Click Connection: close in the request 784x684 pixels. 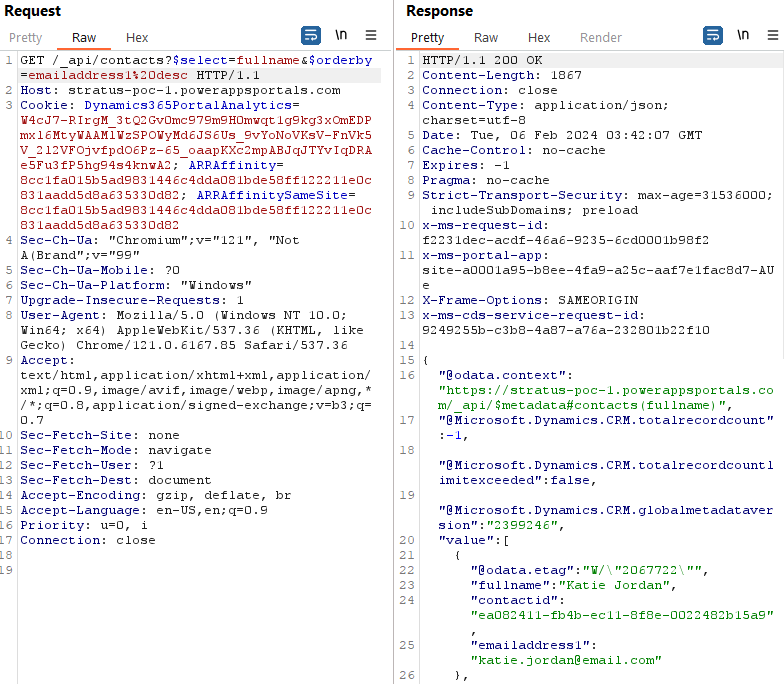88,540
